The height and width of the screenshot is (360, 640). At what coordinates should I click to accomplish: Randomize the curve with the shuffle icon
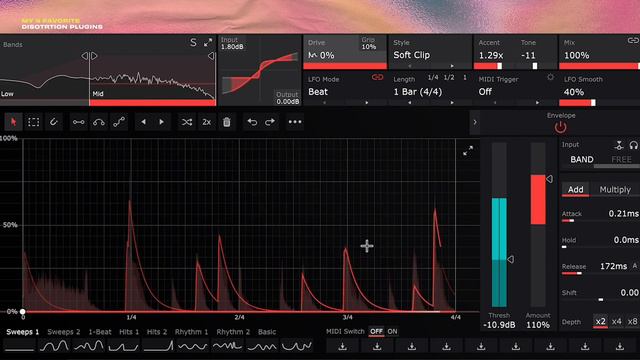187,122
